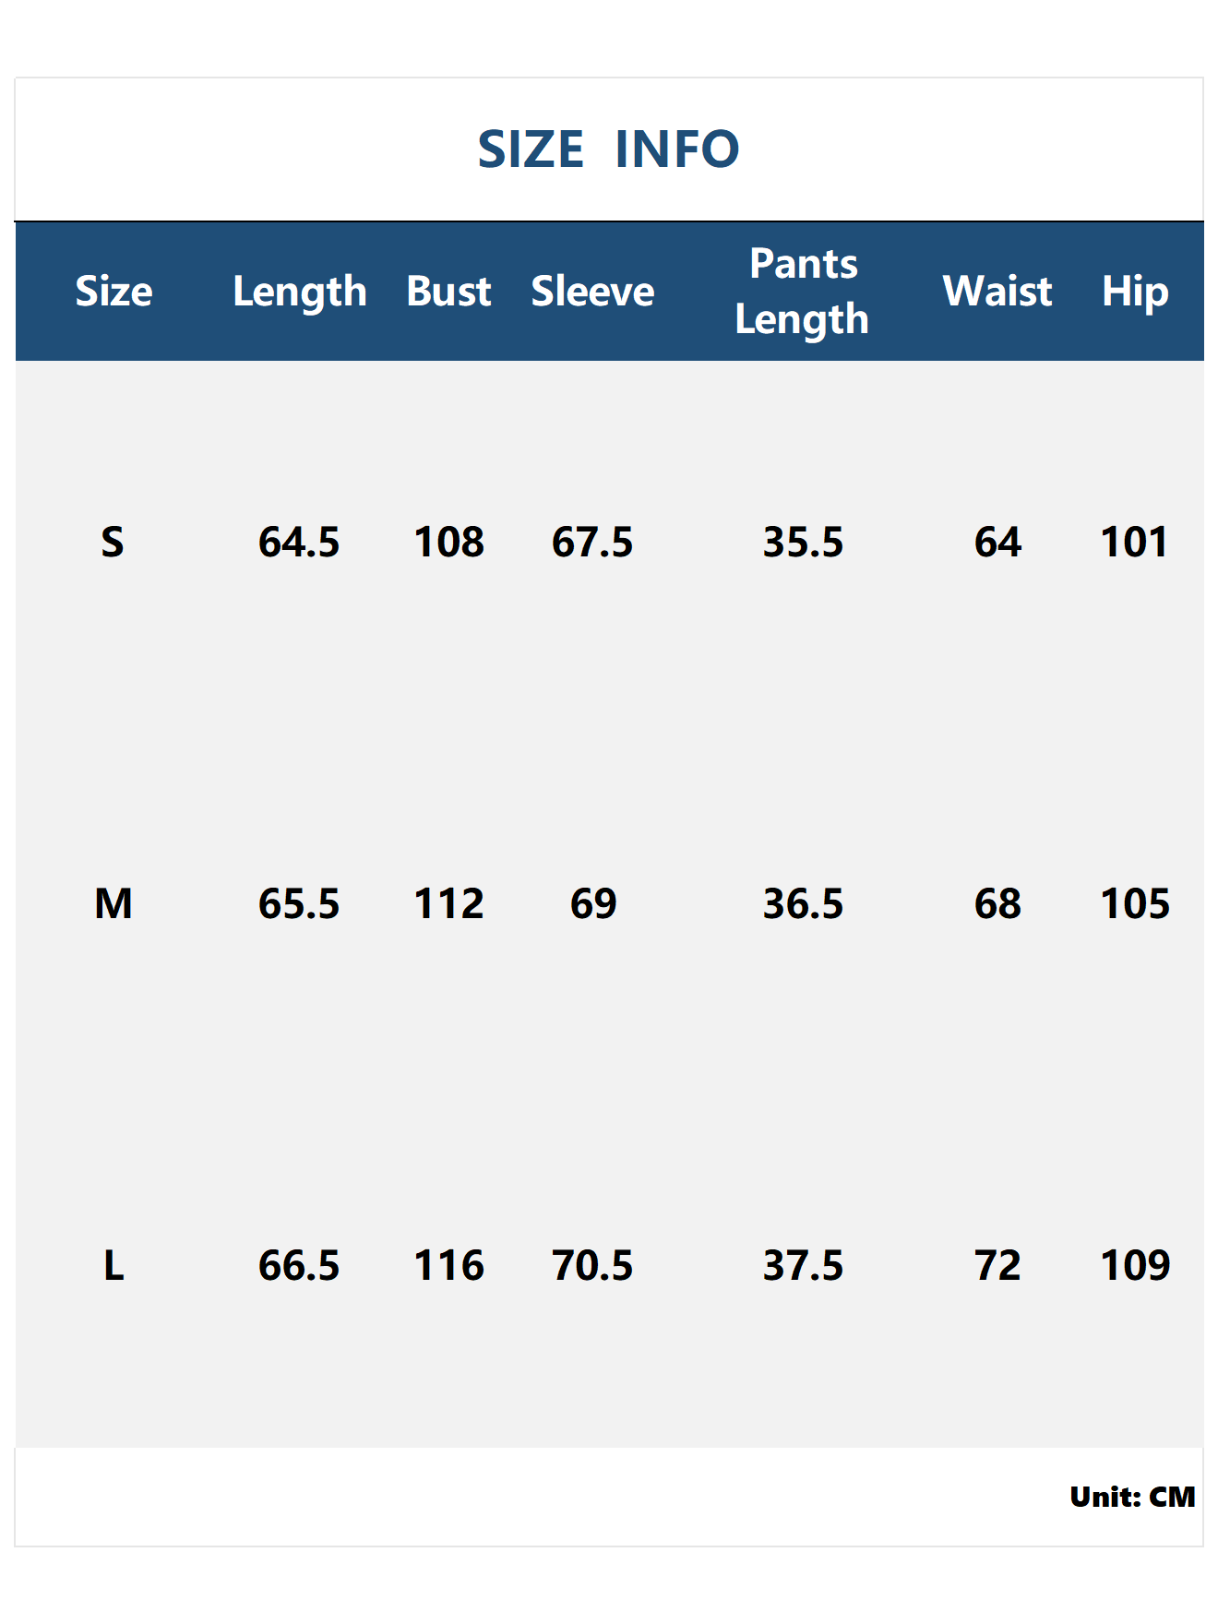Click the 67.5 sleeve value
Viewport: 1218px width, 1624px height.
coord(592,543)
